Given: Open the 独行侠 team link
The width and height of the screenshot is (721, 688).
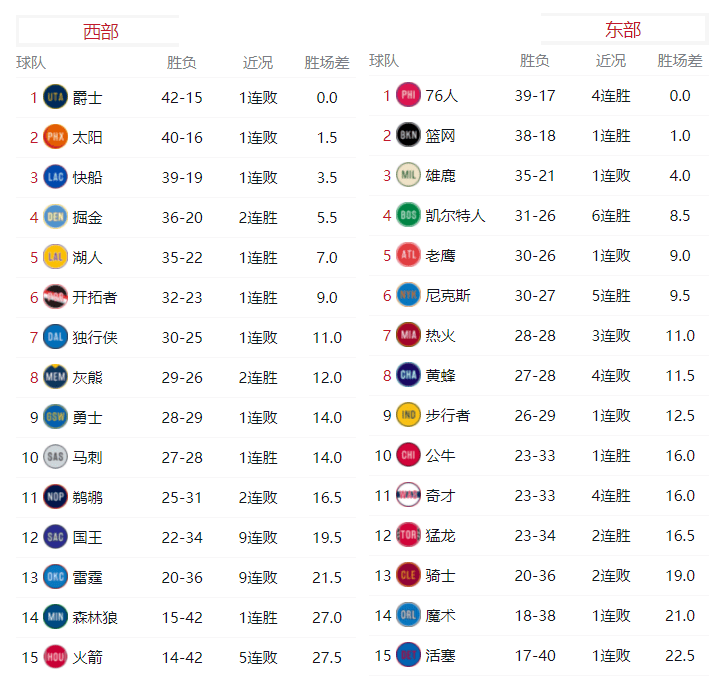Looking at the screenshot, I should [x=95, y=338].
